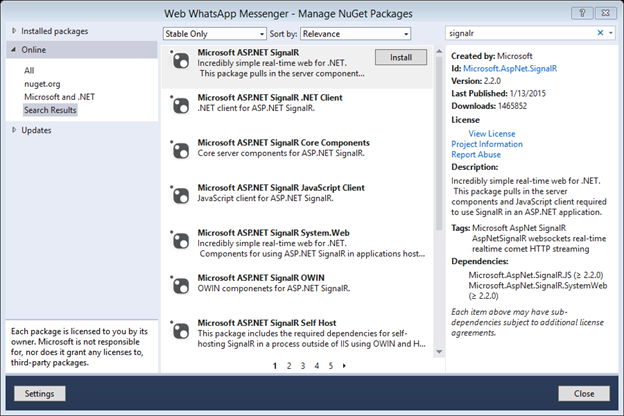Go to results page 3

(303, 365)
